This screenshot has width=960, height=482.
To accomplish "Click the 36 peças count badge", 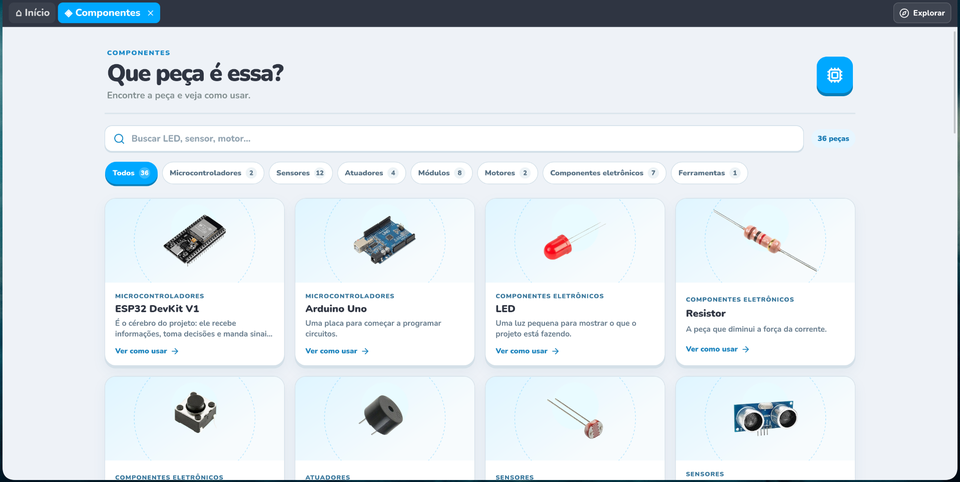I will click(x=833, y=139).
